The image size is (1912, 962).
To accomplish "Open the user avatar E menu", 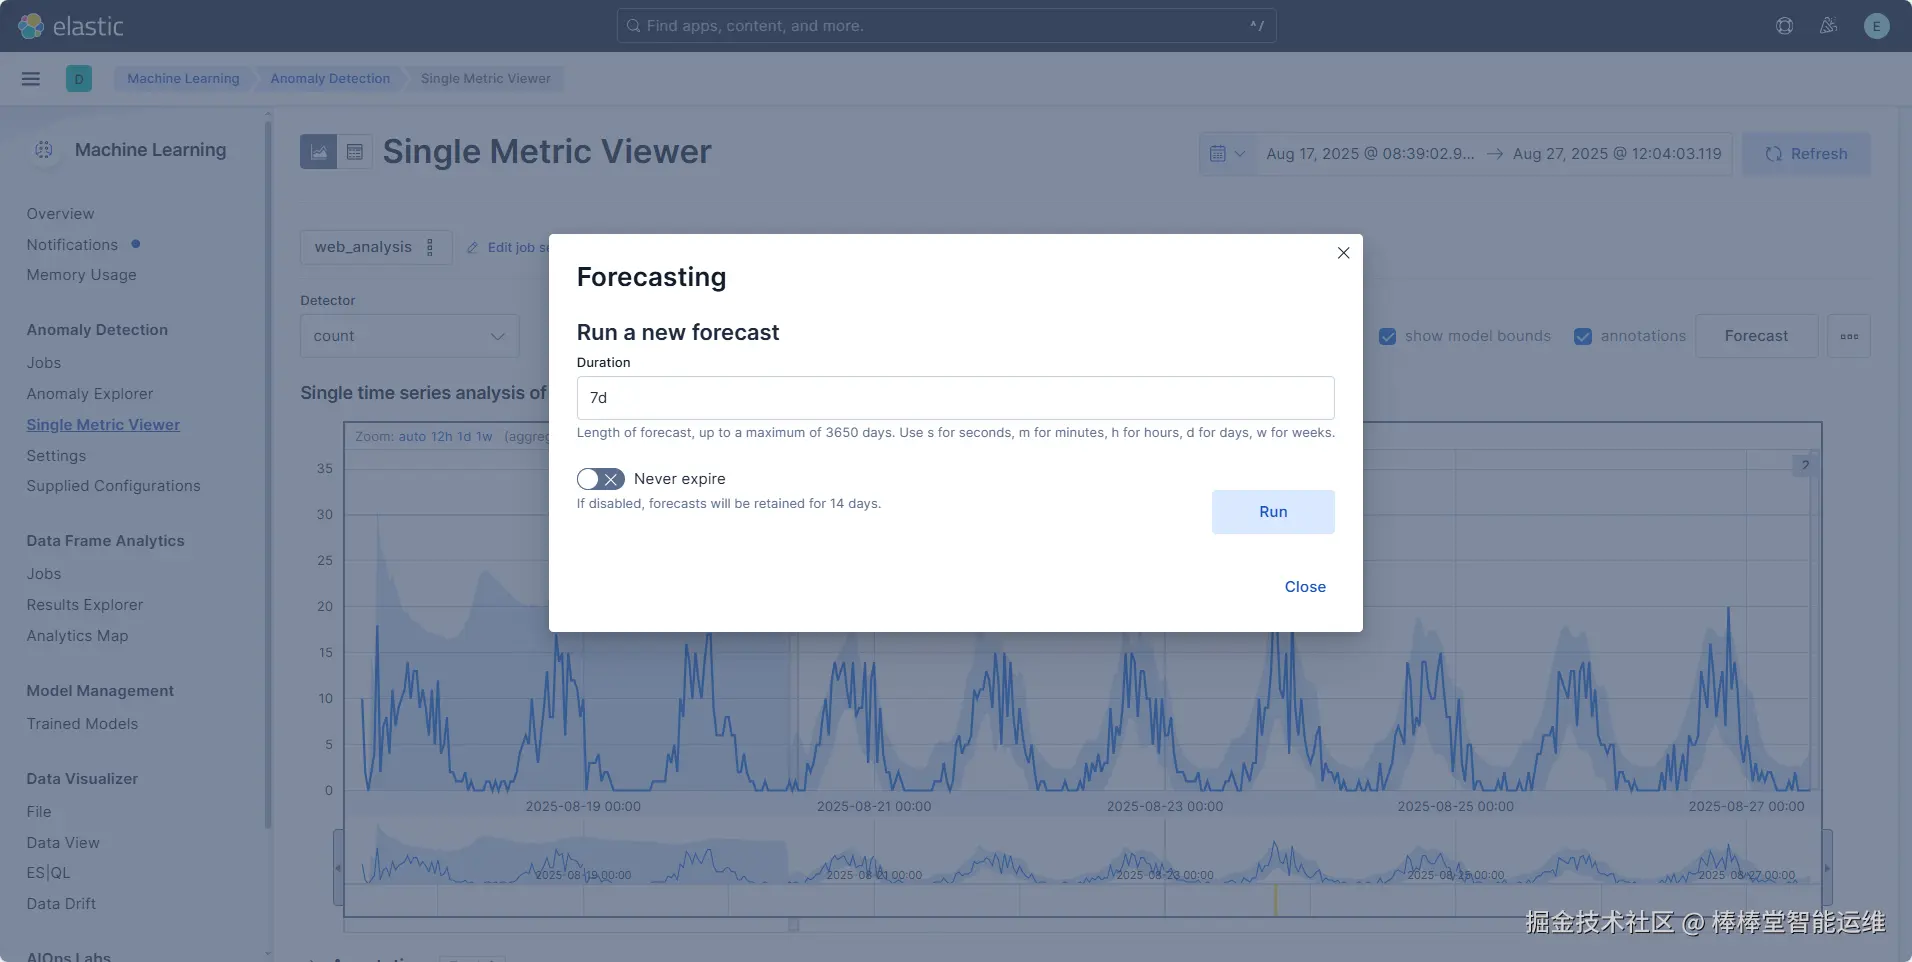I will coord(1877,26).
